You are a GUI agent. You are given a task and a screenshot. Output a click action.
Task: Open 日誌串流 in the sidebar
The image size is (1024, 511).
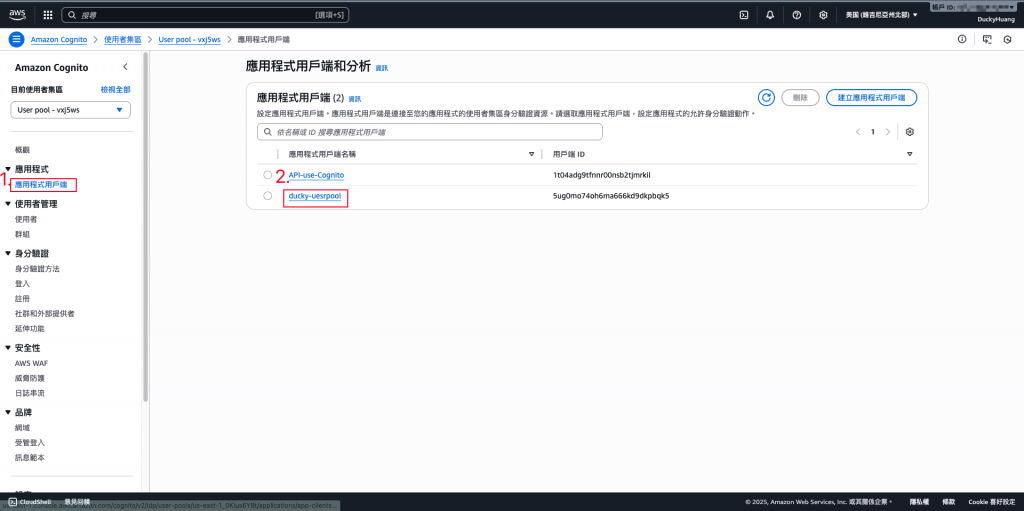[29, 393]
